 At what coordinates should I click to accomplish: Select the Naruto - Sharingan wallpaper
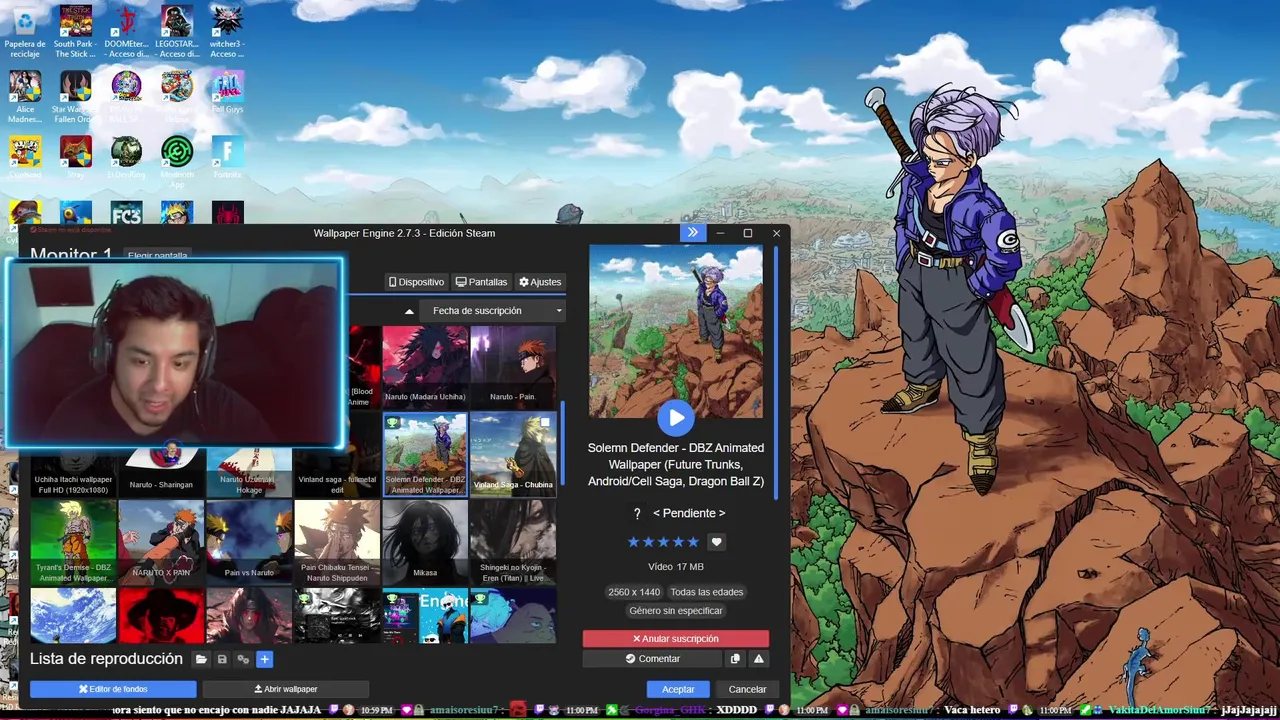coord(161,472)
